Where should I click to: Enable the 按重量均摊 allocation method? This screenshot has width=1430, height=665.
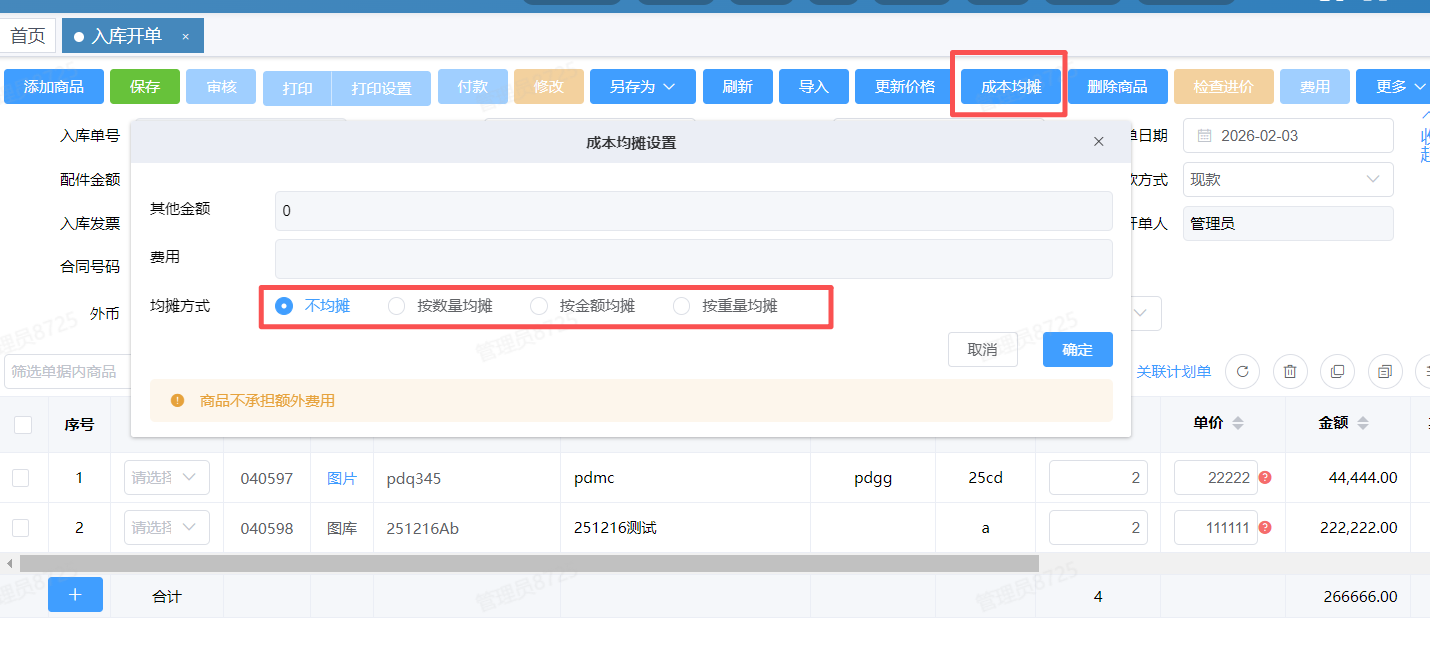pos(681,306)
